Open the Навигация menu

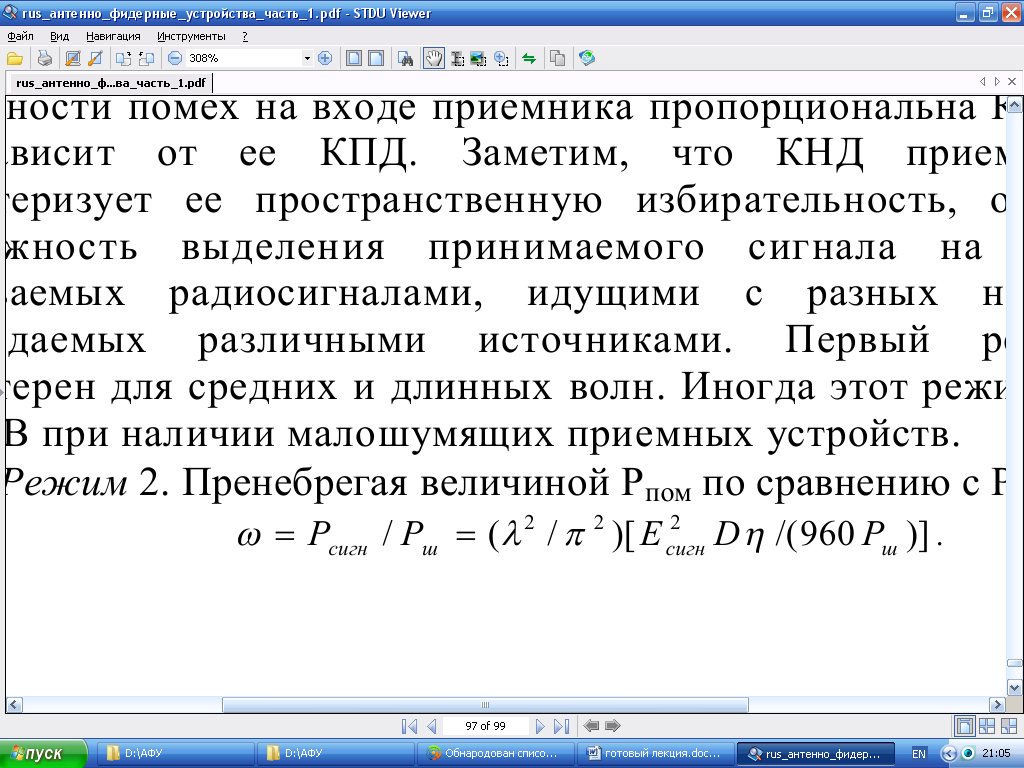(x=113, y=36)
